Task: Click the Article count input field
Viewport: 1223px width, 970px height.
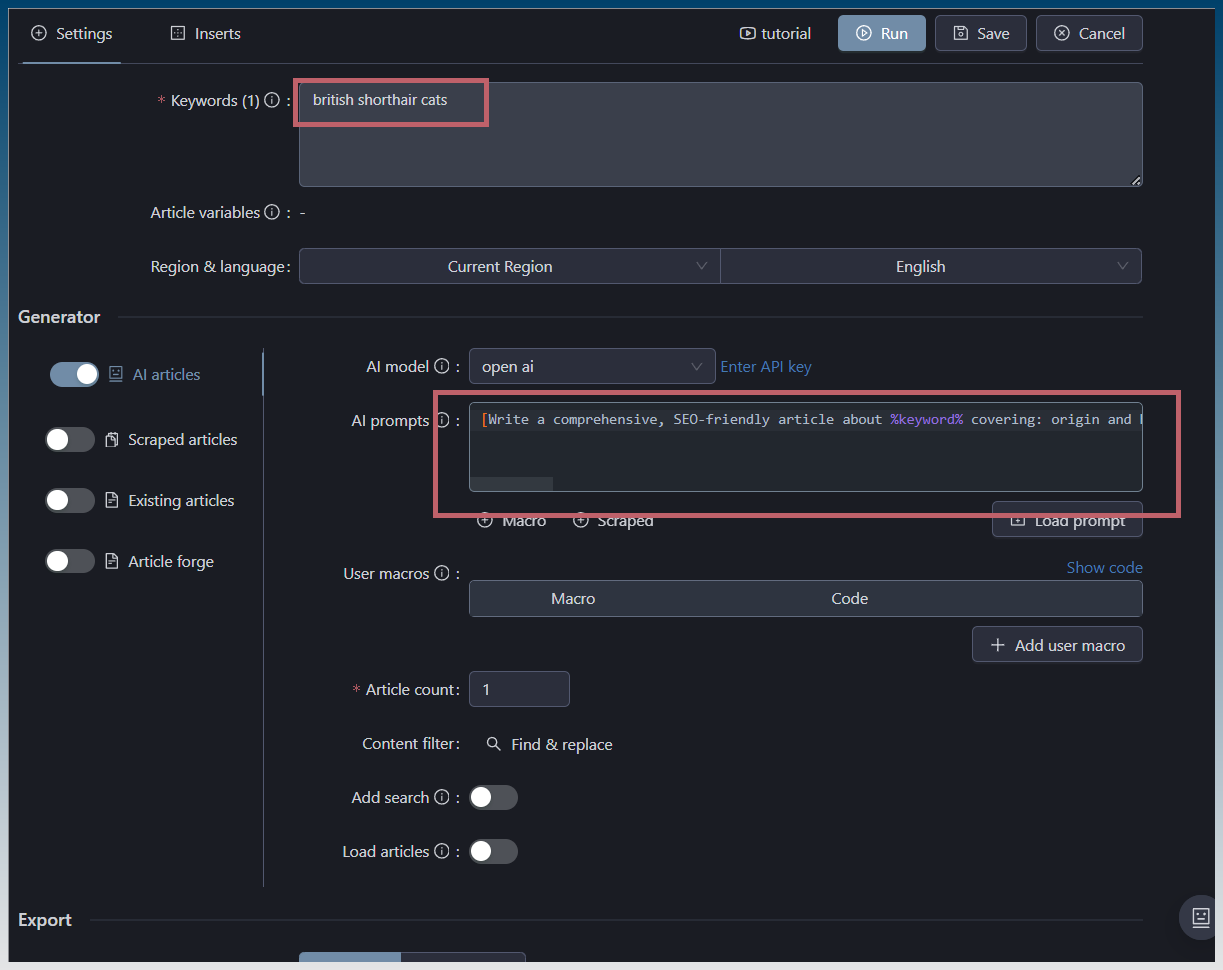Action: click(519, 690)
